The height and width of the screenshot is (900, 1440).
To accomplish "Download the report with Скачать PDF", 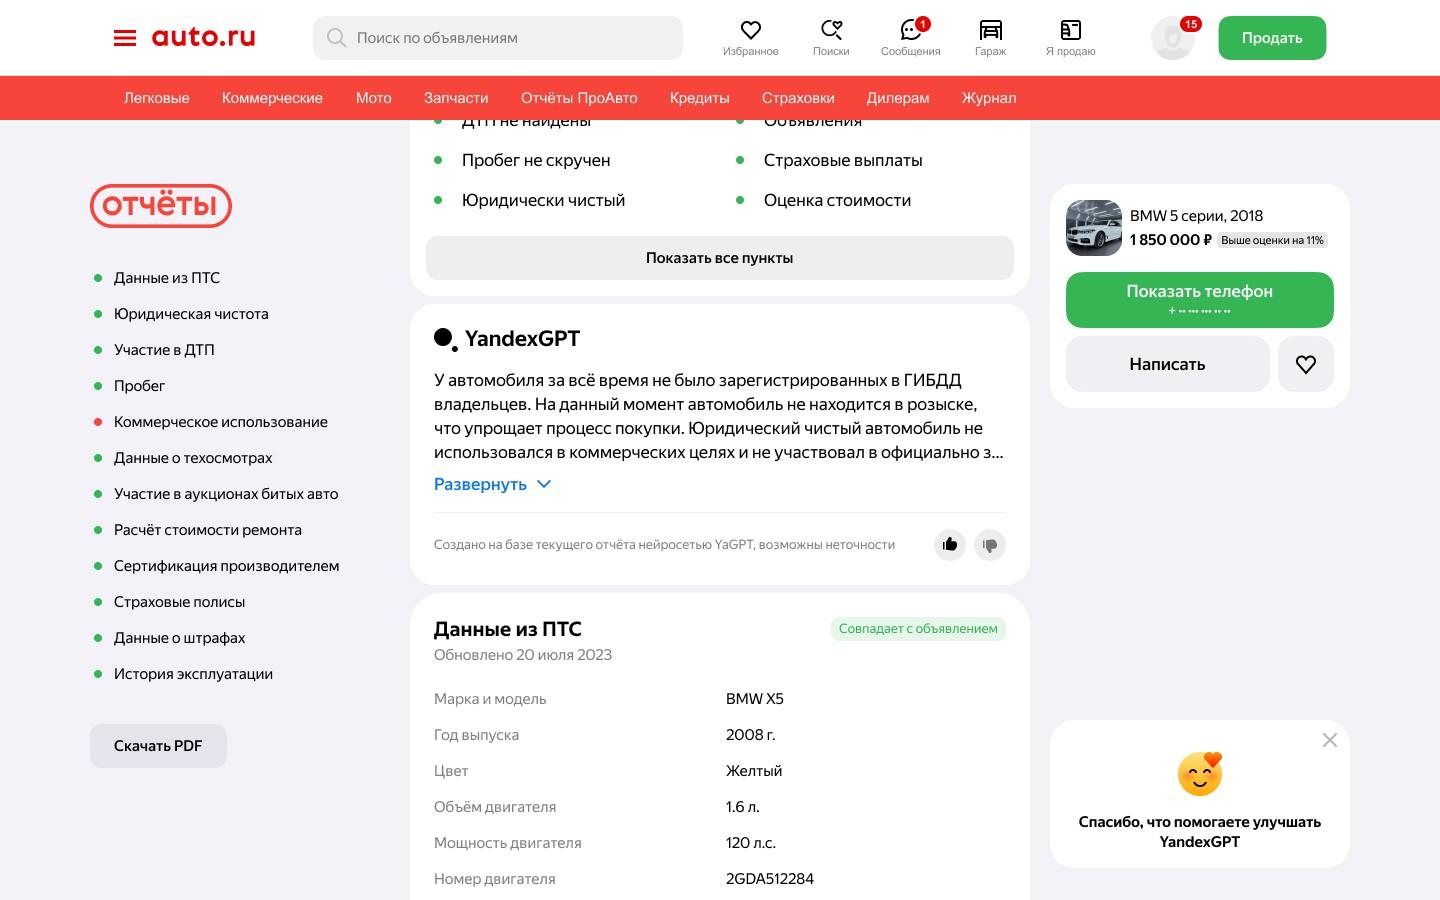I will point(158,746).
